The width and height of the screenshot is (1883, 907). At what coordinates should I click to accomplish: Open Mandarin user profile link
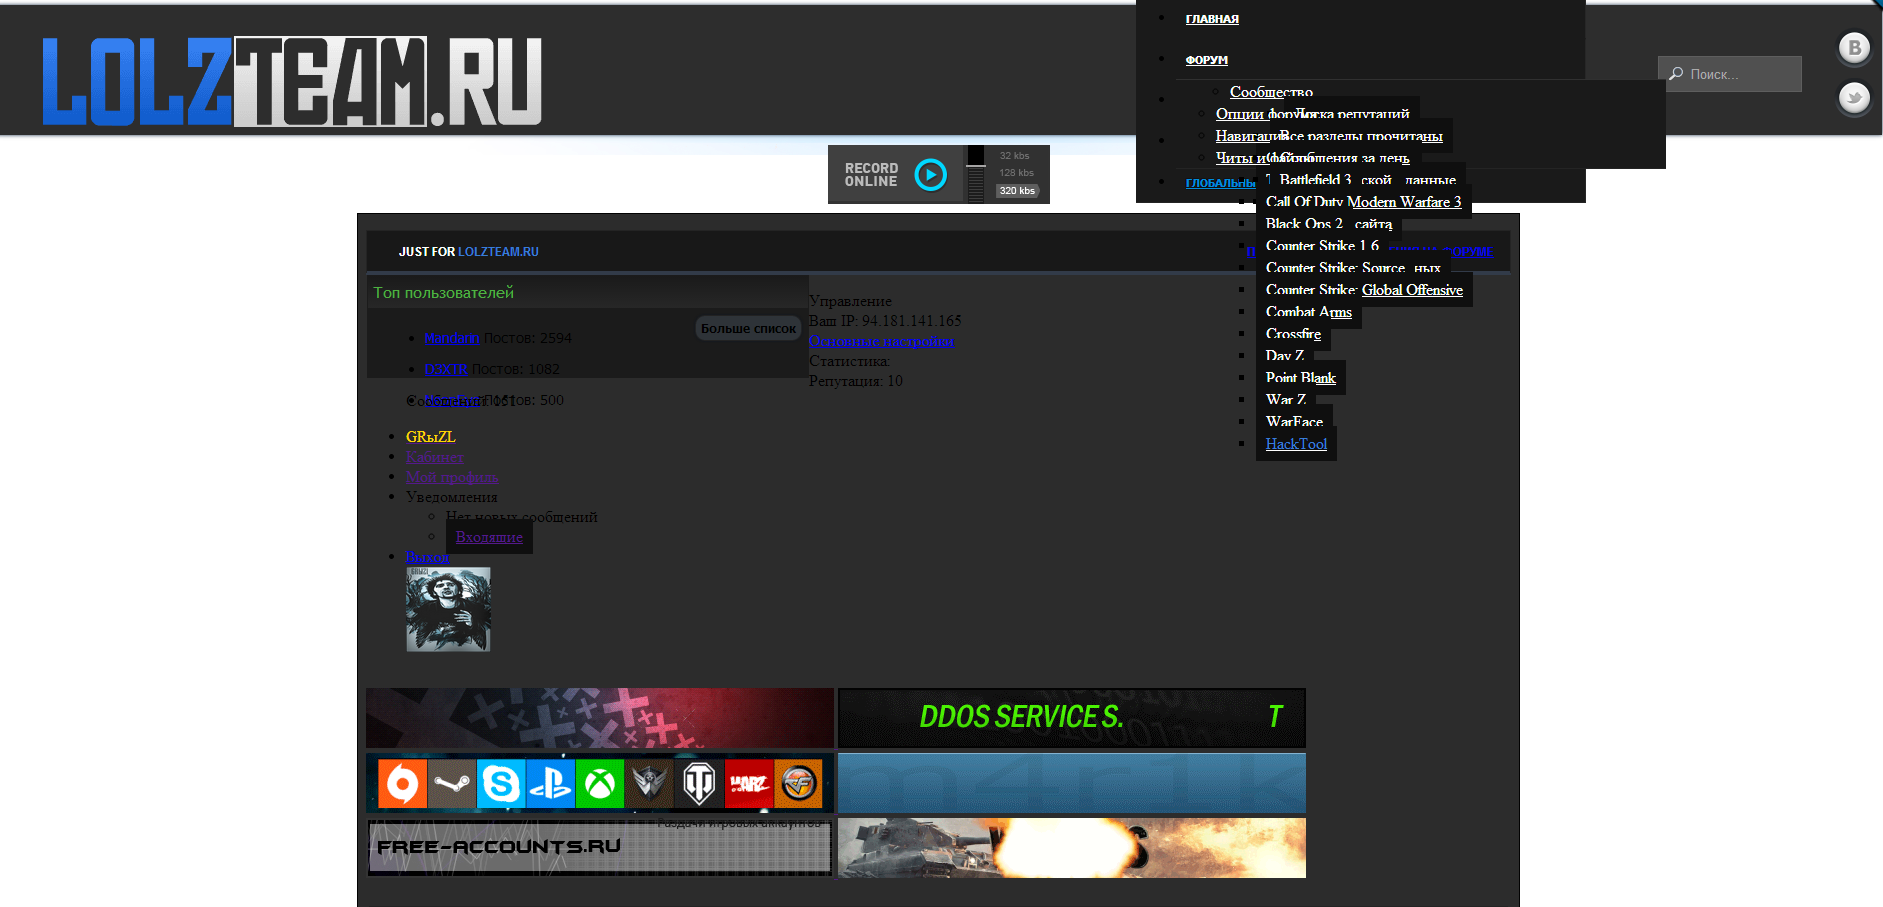451,338
